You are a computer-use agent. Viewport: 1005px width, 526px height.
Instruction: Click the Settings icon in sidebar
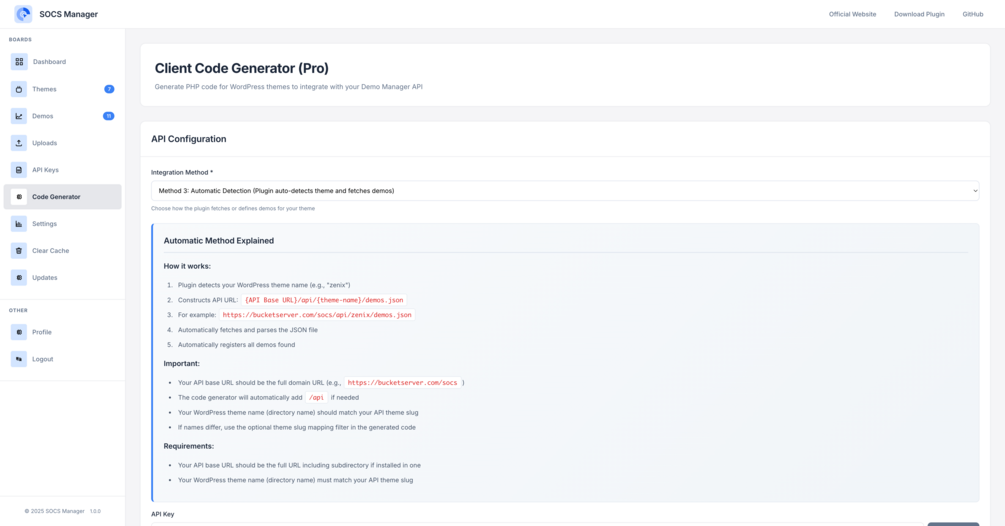coord(19,224)
